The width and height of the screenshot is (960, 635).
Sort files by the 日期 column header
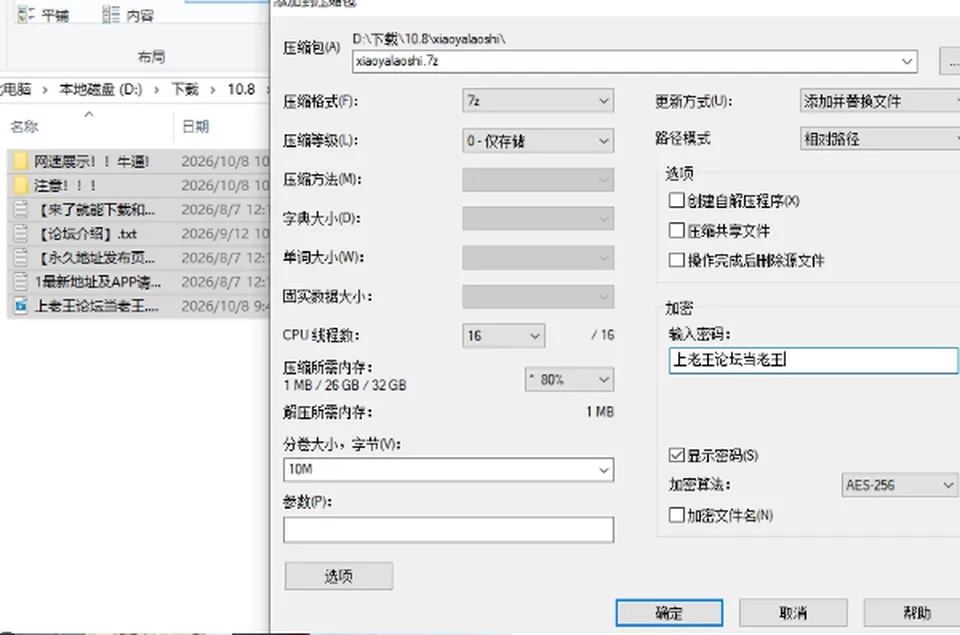click(x=196, y=126)
